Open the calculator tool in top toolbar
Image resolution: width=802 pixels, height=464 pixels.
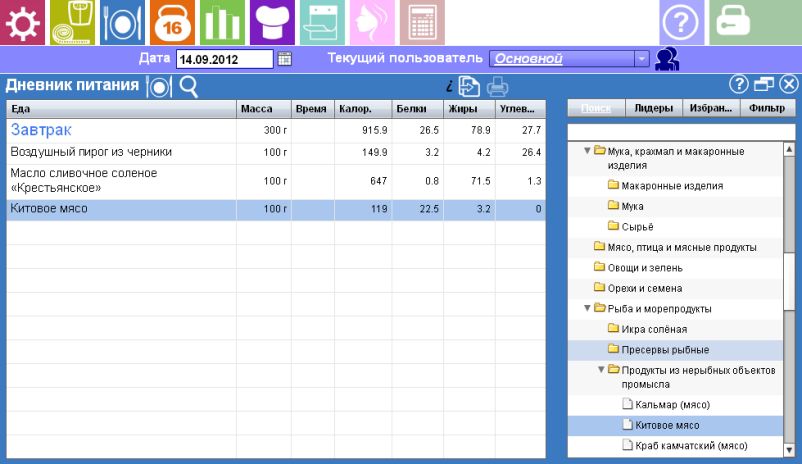422,22
